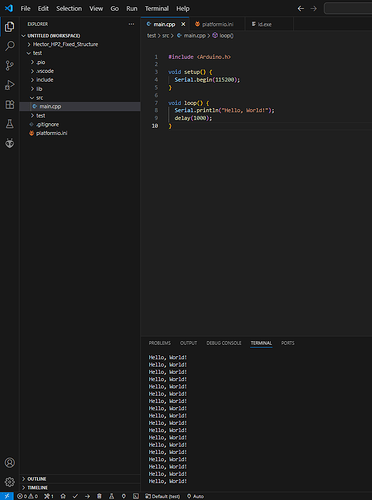Click the Default (test) environment switcher
This screenshot has width=372, height=500.
(x=163, y=496)
